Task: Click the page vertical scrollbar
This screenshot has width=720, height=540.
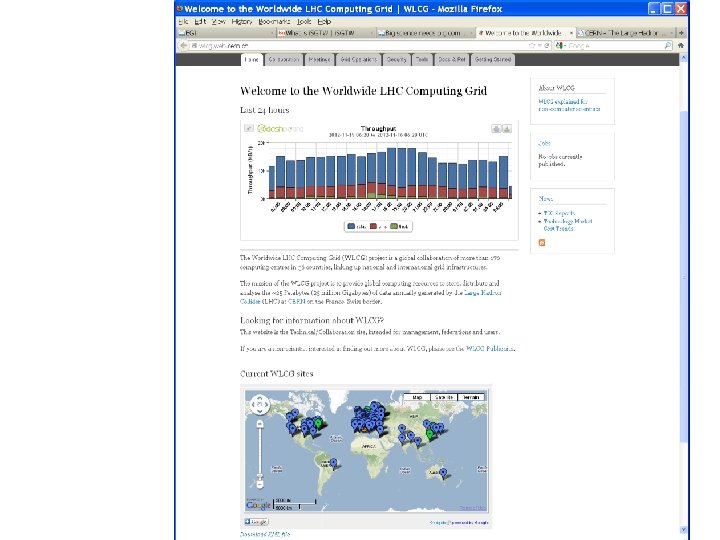Action: [683, 276]
